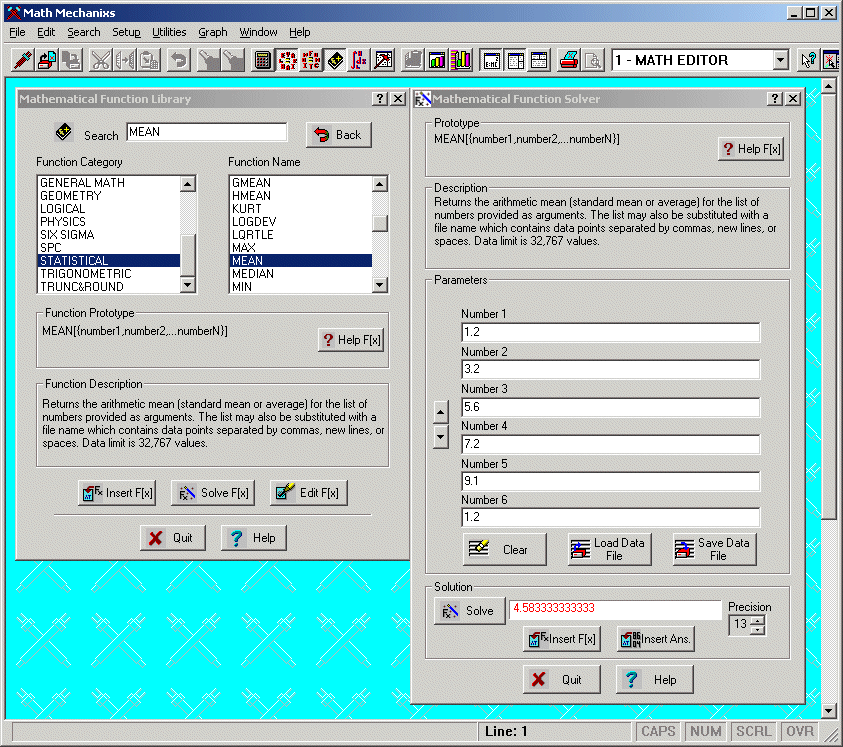Open the Window menu
The image size is (843, 747).
[259, 32]
